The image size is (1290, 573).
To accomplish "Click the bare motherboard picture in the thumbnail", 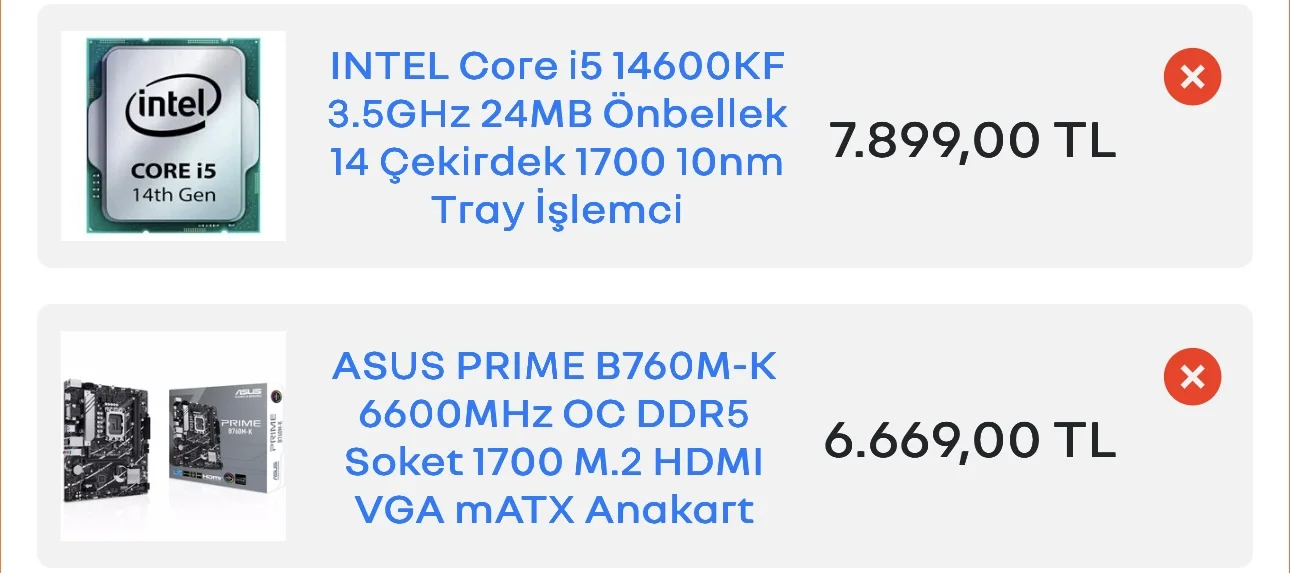I will 107,438.
